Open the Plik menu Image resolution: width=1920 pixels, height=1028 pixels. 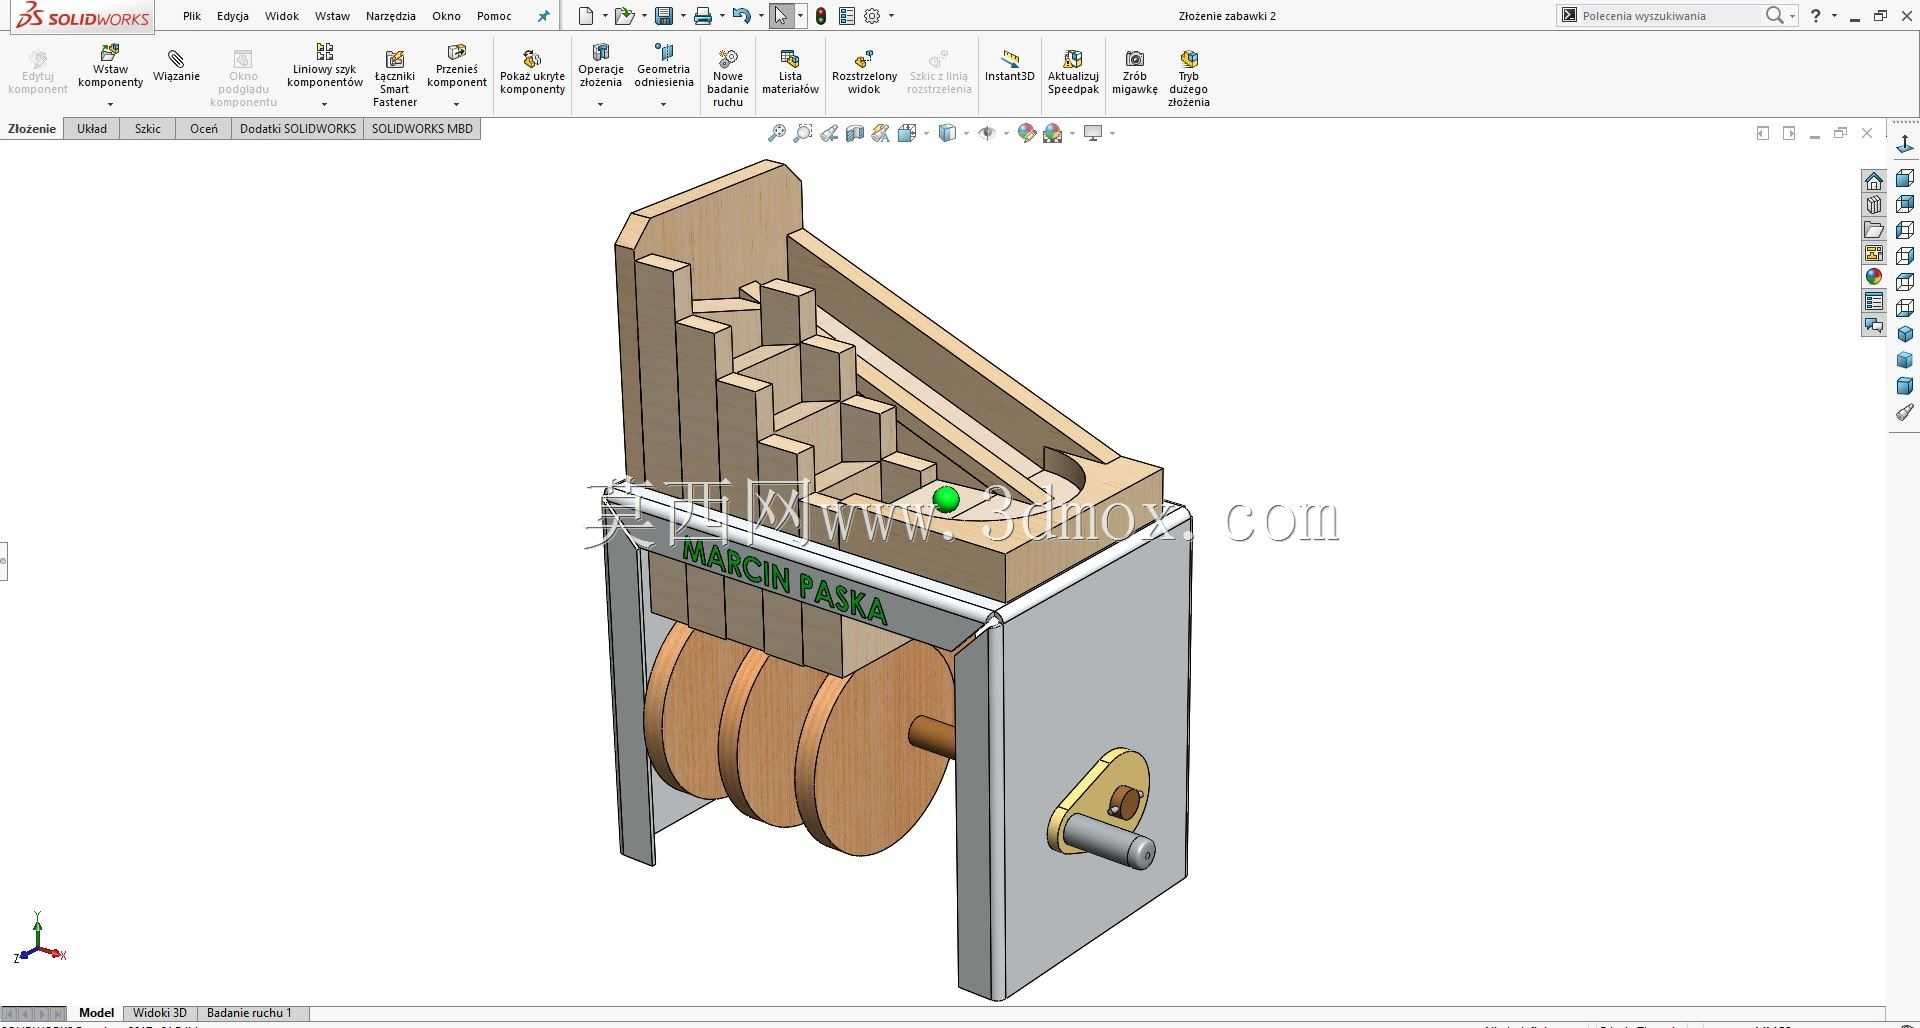point(192,16)
